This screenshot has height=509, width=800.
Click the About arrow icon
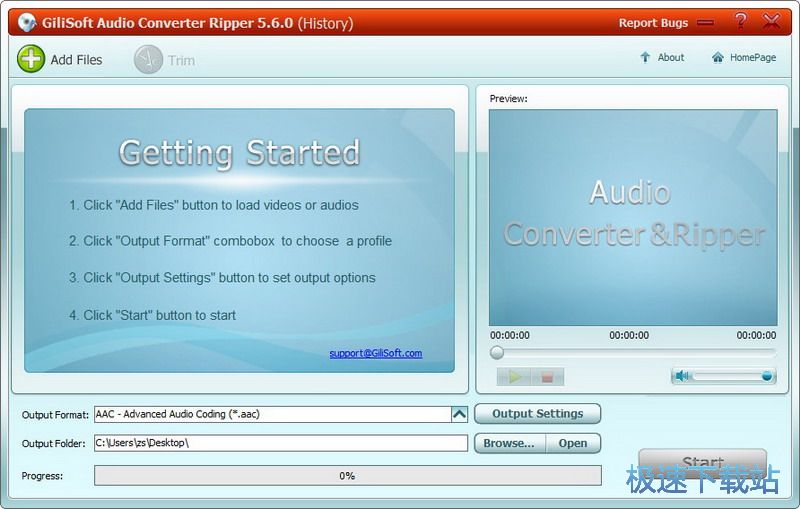[645, 58]
